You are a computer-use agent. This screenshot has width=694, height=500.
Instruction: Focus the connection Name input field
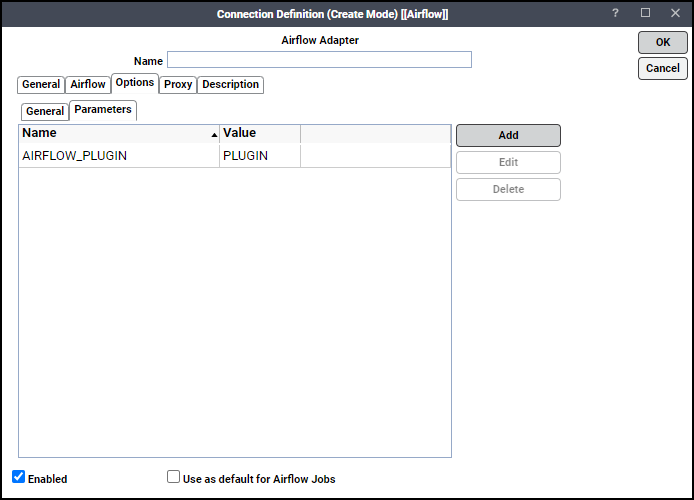click(x=319, y=60)
